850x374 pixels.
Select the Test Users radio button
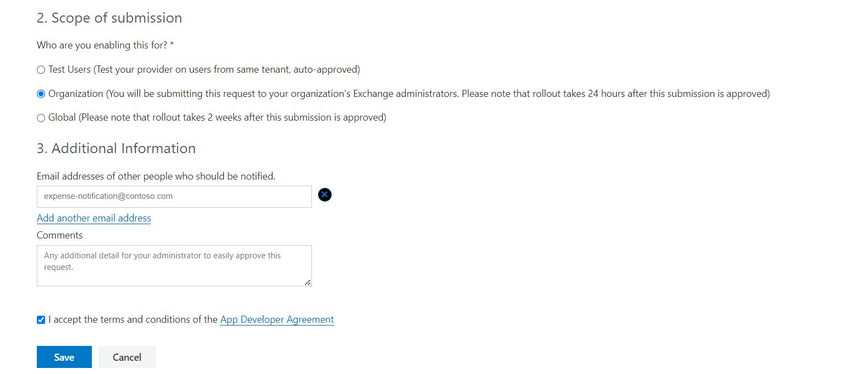coord(41,70)
